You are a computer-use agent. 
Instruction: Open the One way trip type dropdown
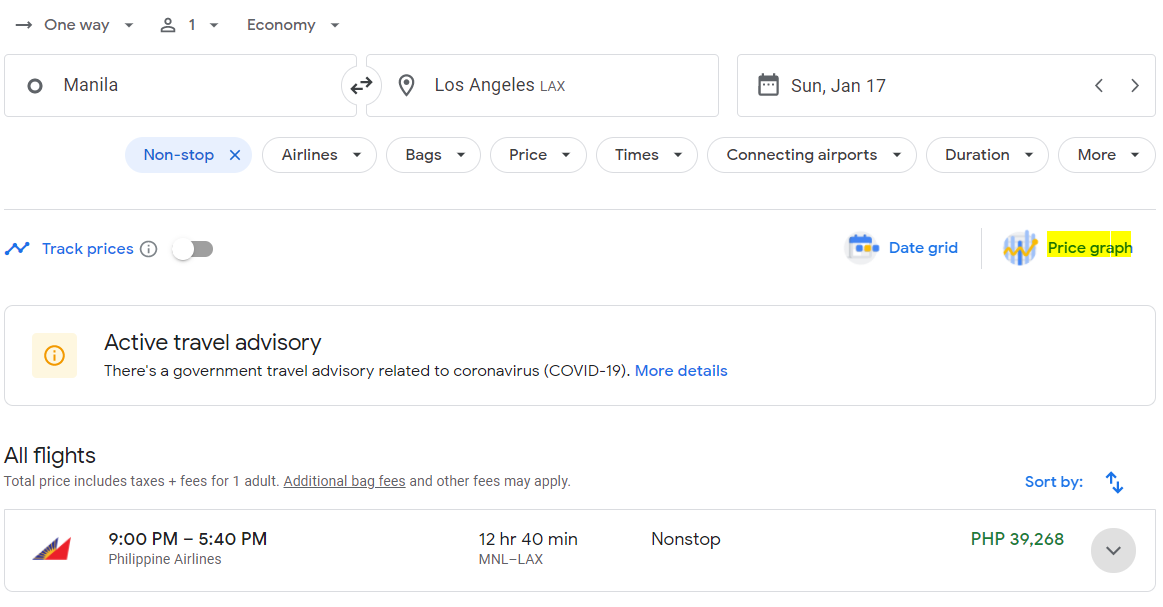(75, 25)
